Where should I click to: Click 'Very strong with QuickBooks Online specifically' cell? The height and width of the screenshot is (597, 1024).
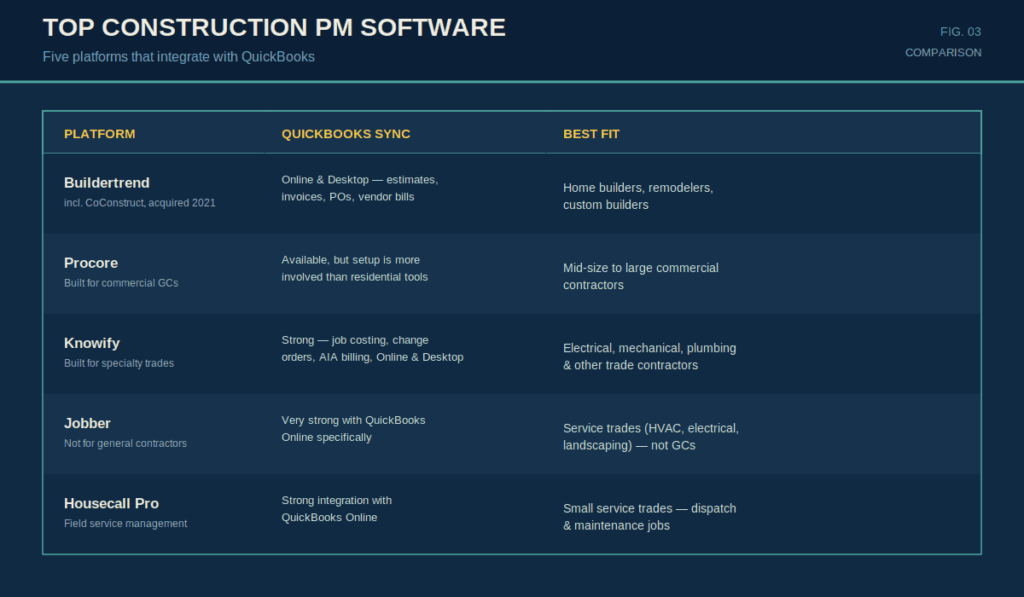(x=353, y=428)
